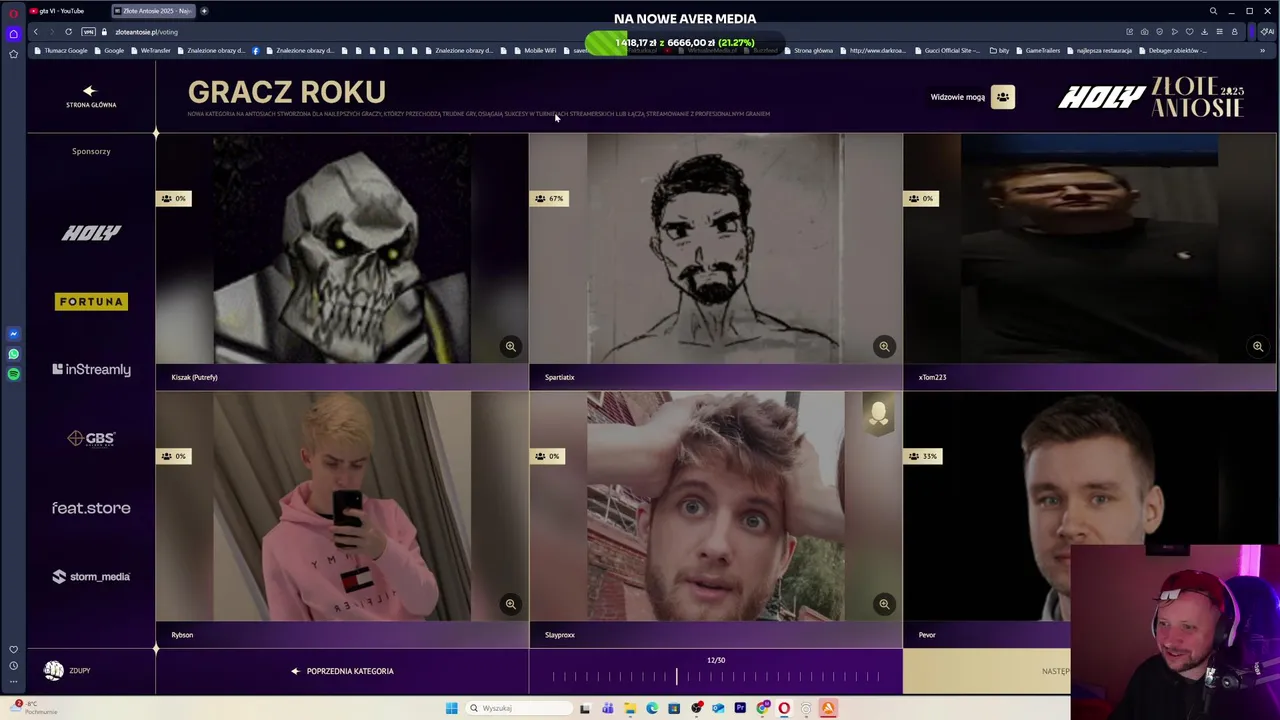This screenshot has width=1280, height=720.
Task: Open the sidebar bookmarks star icon
Action: coord(13,54)
